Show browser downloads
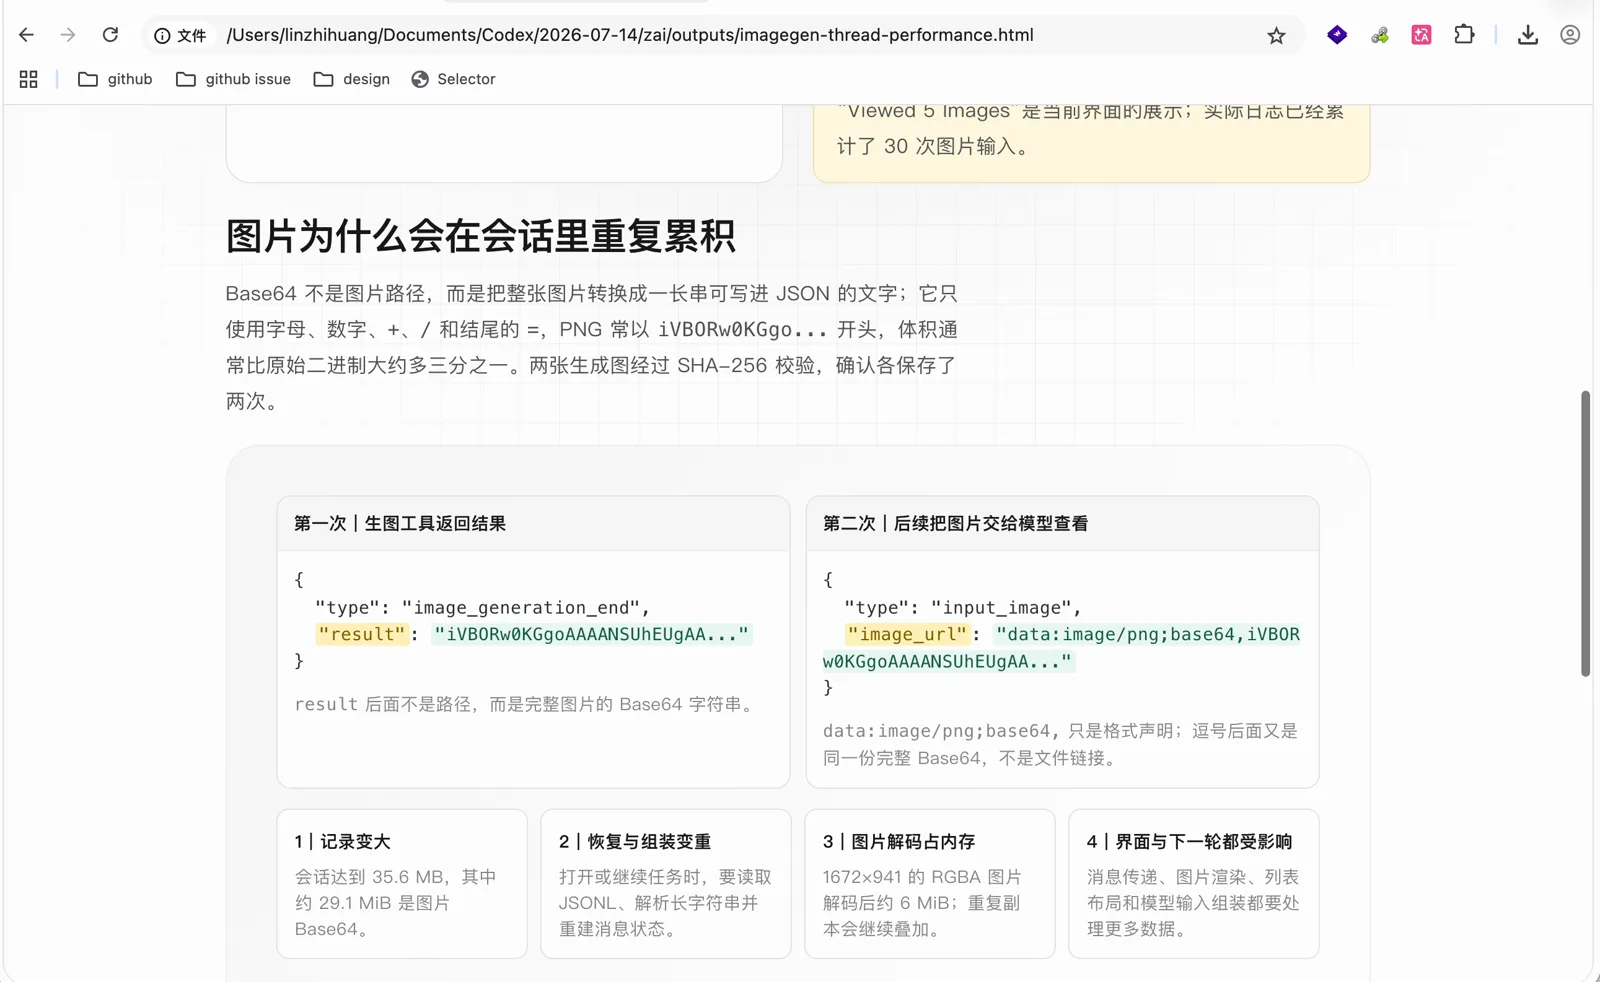The width and height of the screenshot is (1600, 982). 1527,35
